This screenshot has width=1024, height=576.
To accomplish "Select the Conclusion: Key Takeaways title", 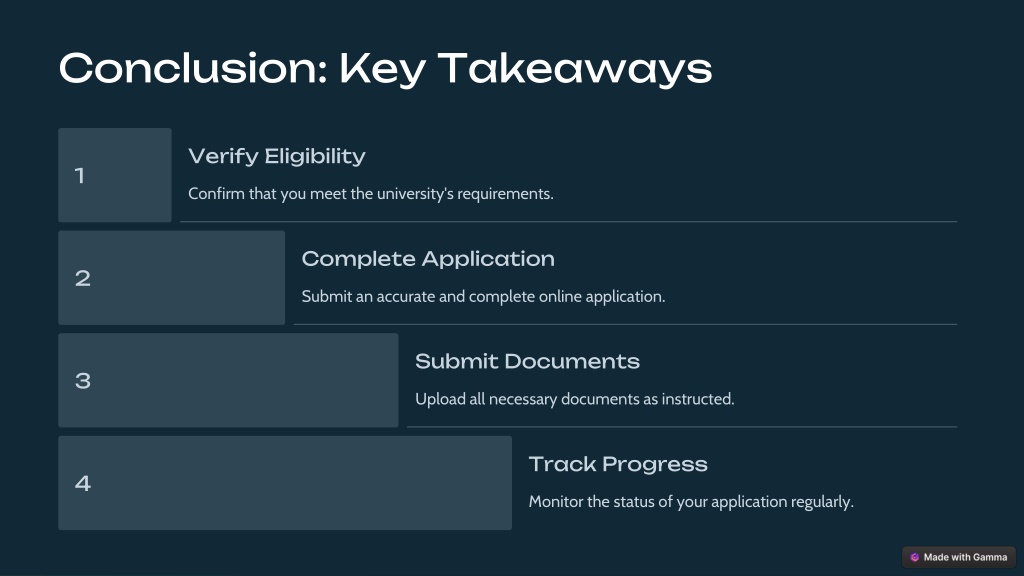I will (385, 69).
